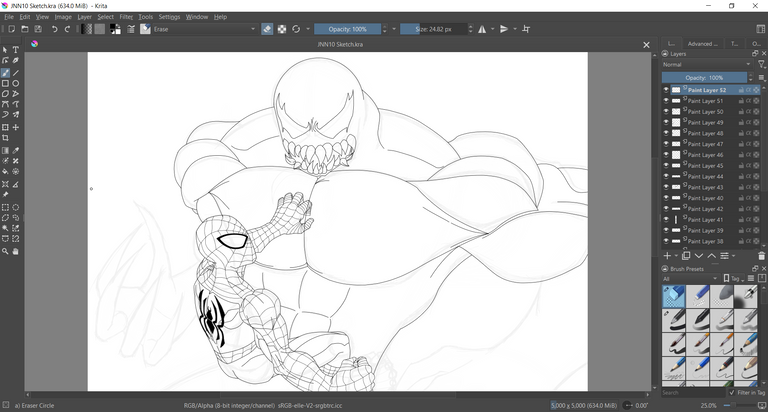
Task: Select the Move tool
Action: [16, 127]
